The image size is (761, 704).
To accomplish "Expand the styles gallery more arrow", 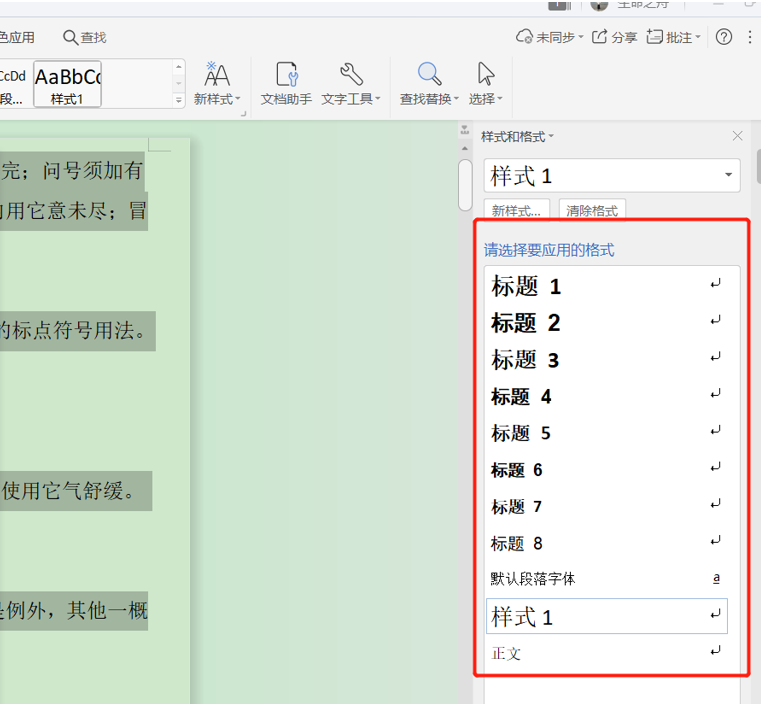I will point(179,100).
